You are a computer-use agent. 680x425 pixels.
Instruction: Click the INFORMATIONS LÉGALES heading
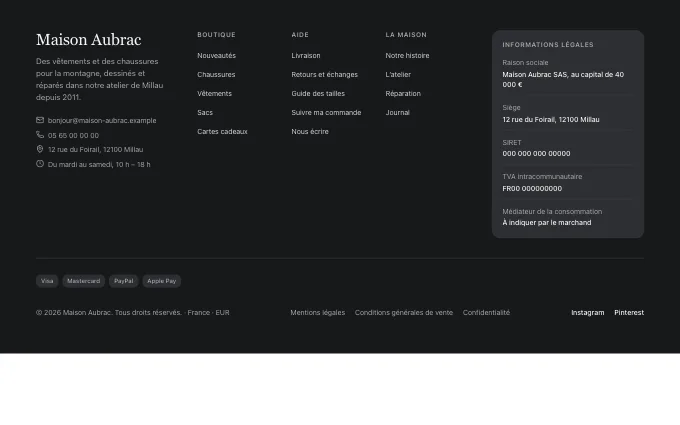tap(548, 45)
